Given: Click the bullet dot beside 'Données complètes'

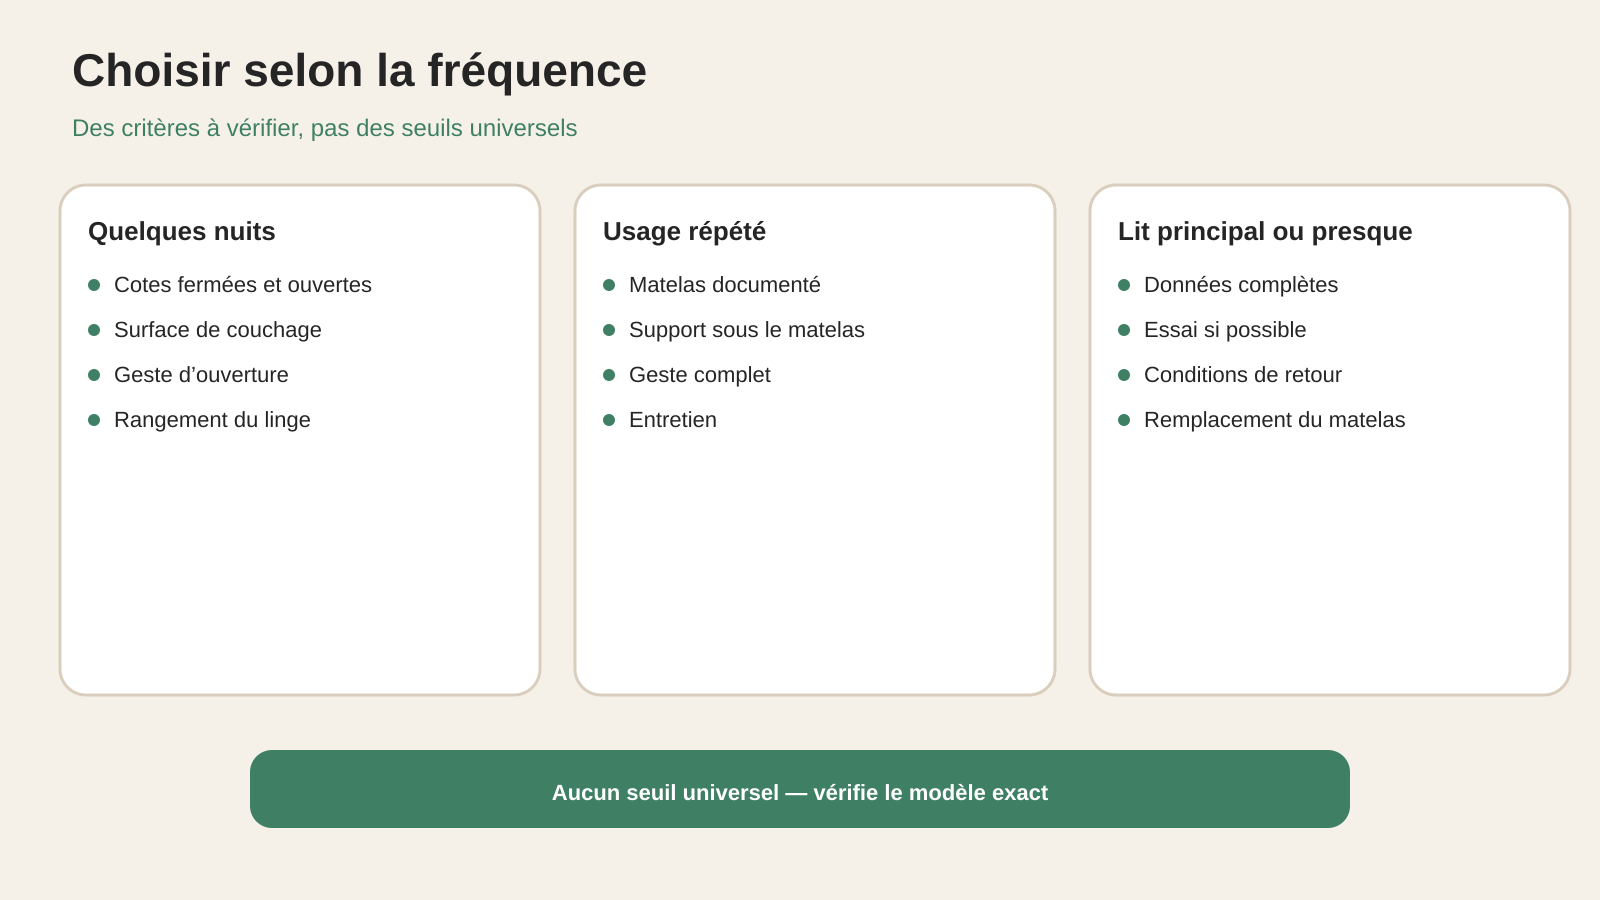Looking at the screenshot, I should tap(1124, 285).
